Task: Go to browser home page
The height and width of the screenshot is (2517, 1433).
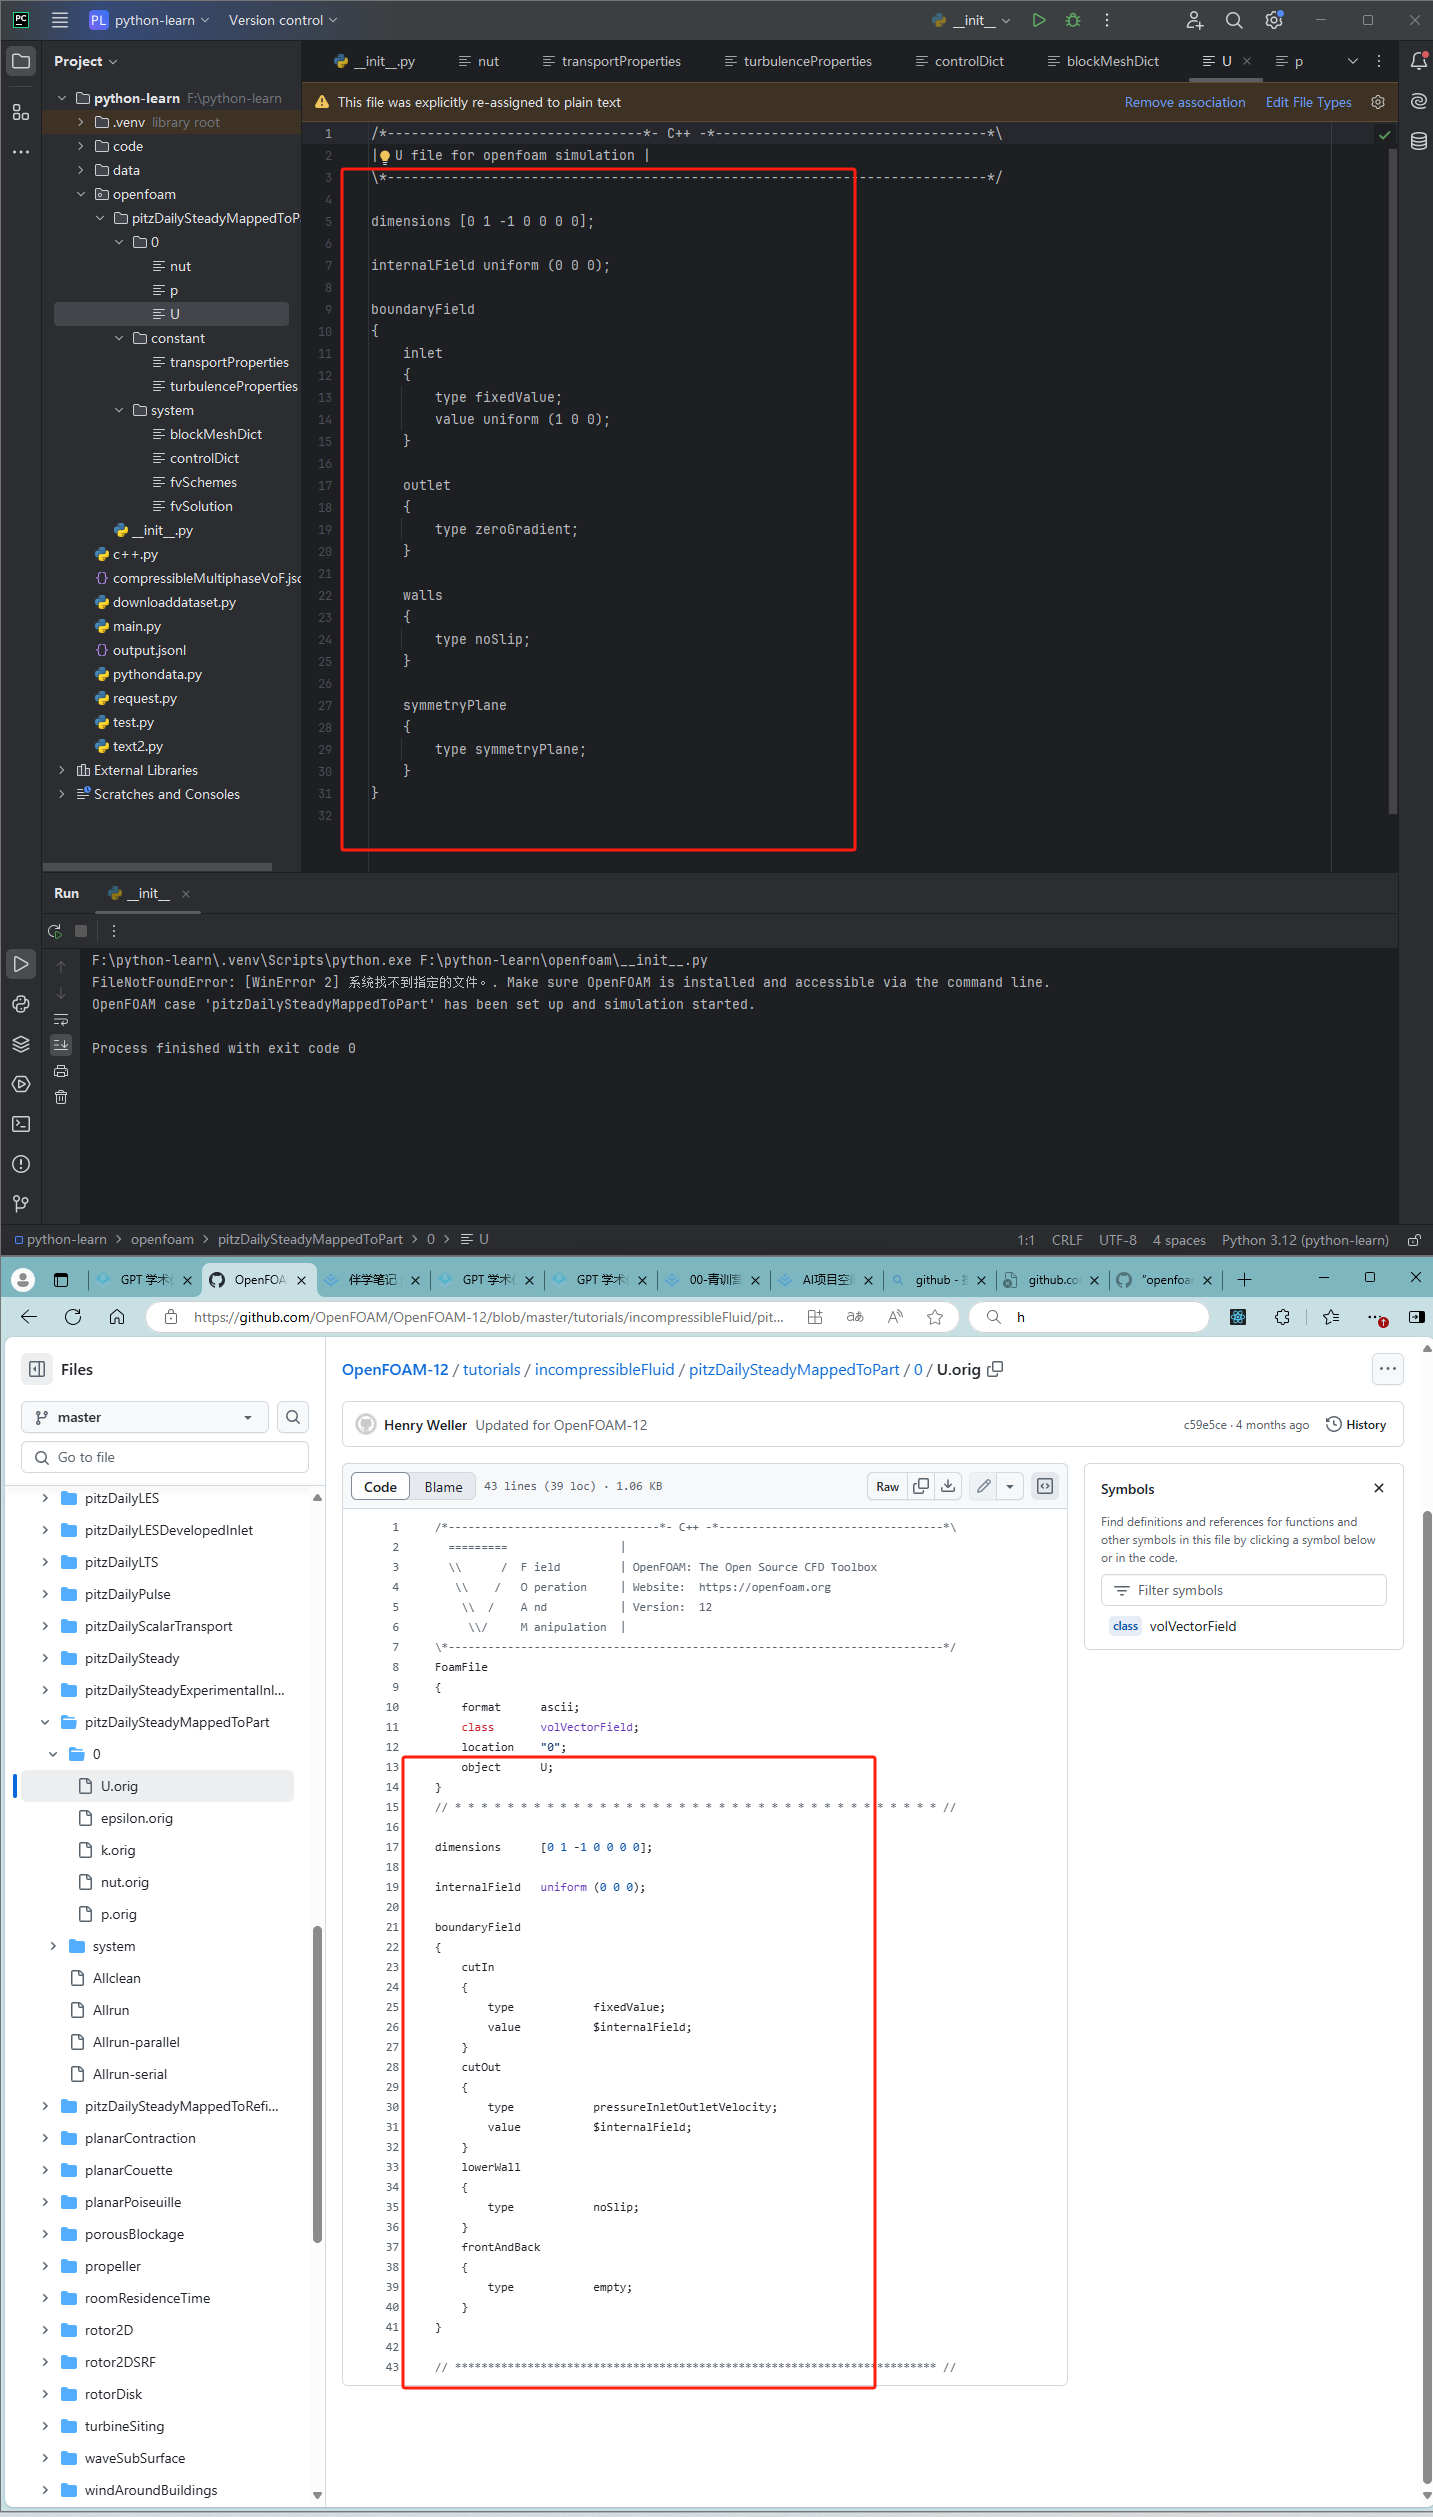Action: click(x=117, y=1317)
